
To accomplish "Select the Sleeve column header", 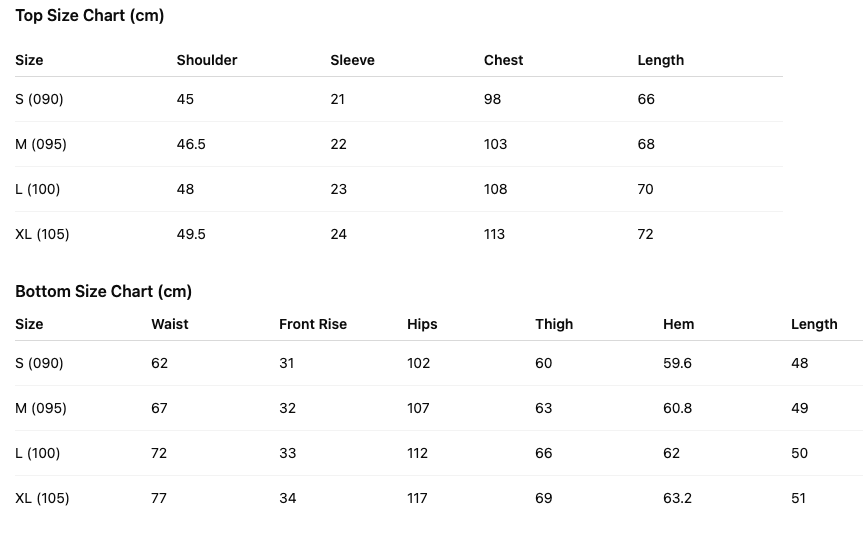I will [x=352, y=60].
